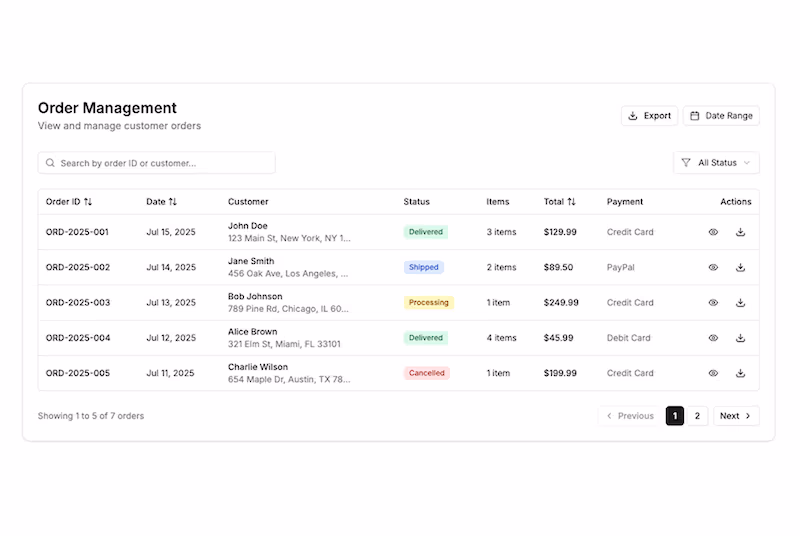Click the Debit Card payment cell
The image size is (800, 536).
(x=628, y=338)
